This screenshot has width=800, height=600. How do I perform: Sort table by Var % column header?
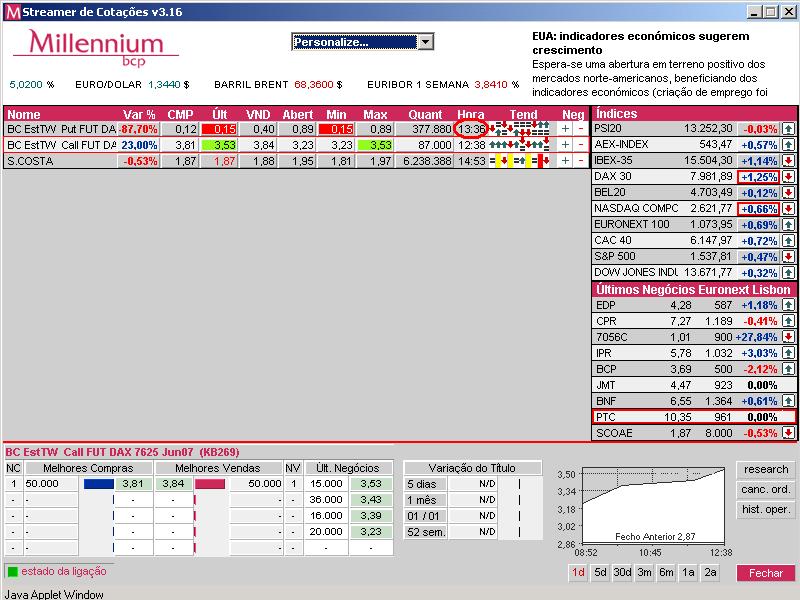click(x=139, y=114)
